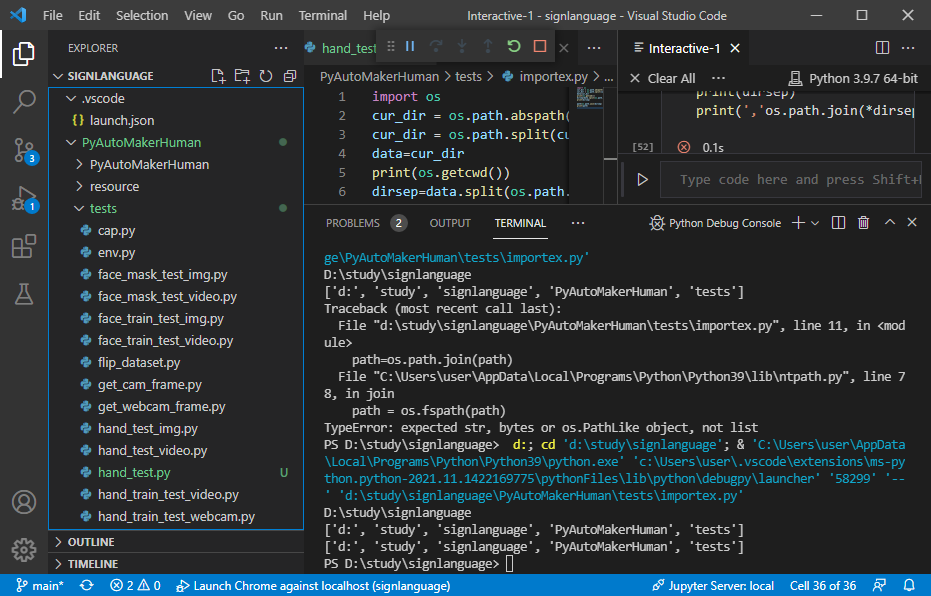Open explorer Views and More Actions ellipsis
This screenshot has width=931, height=596.
click(x=281, y=48)
